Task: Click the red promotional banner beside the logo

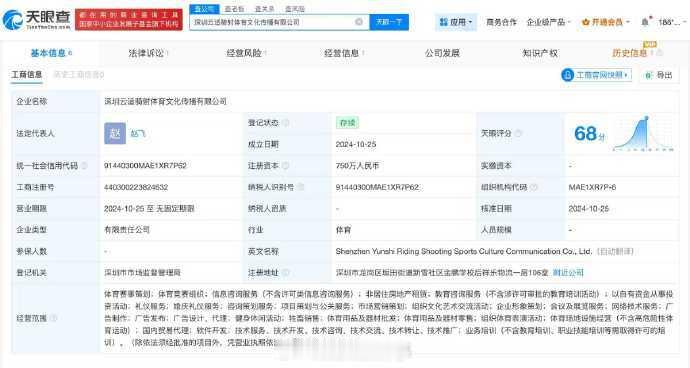Action: [128, 20]
